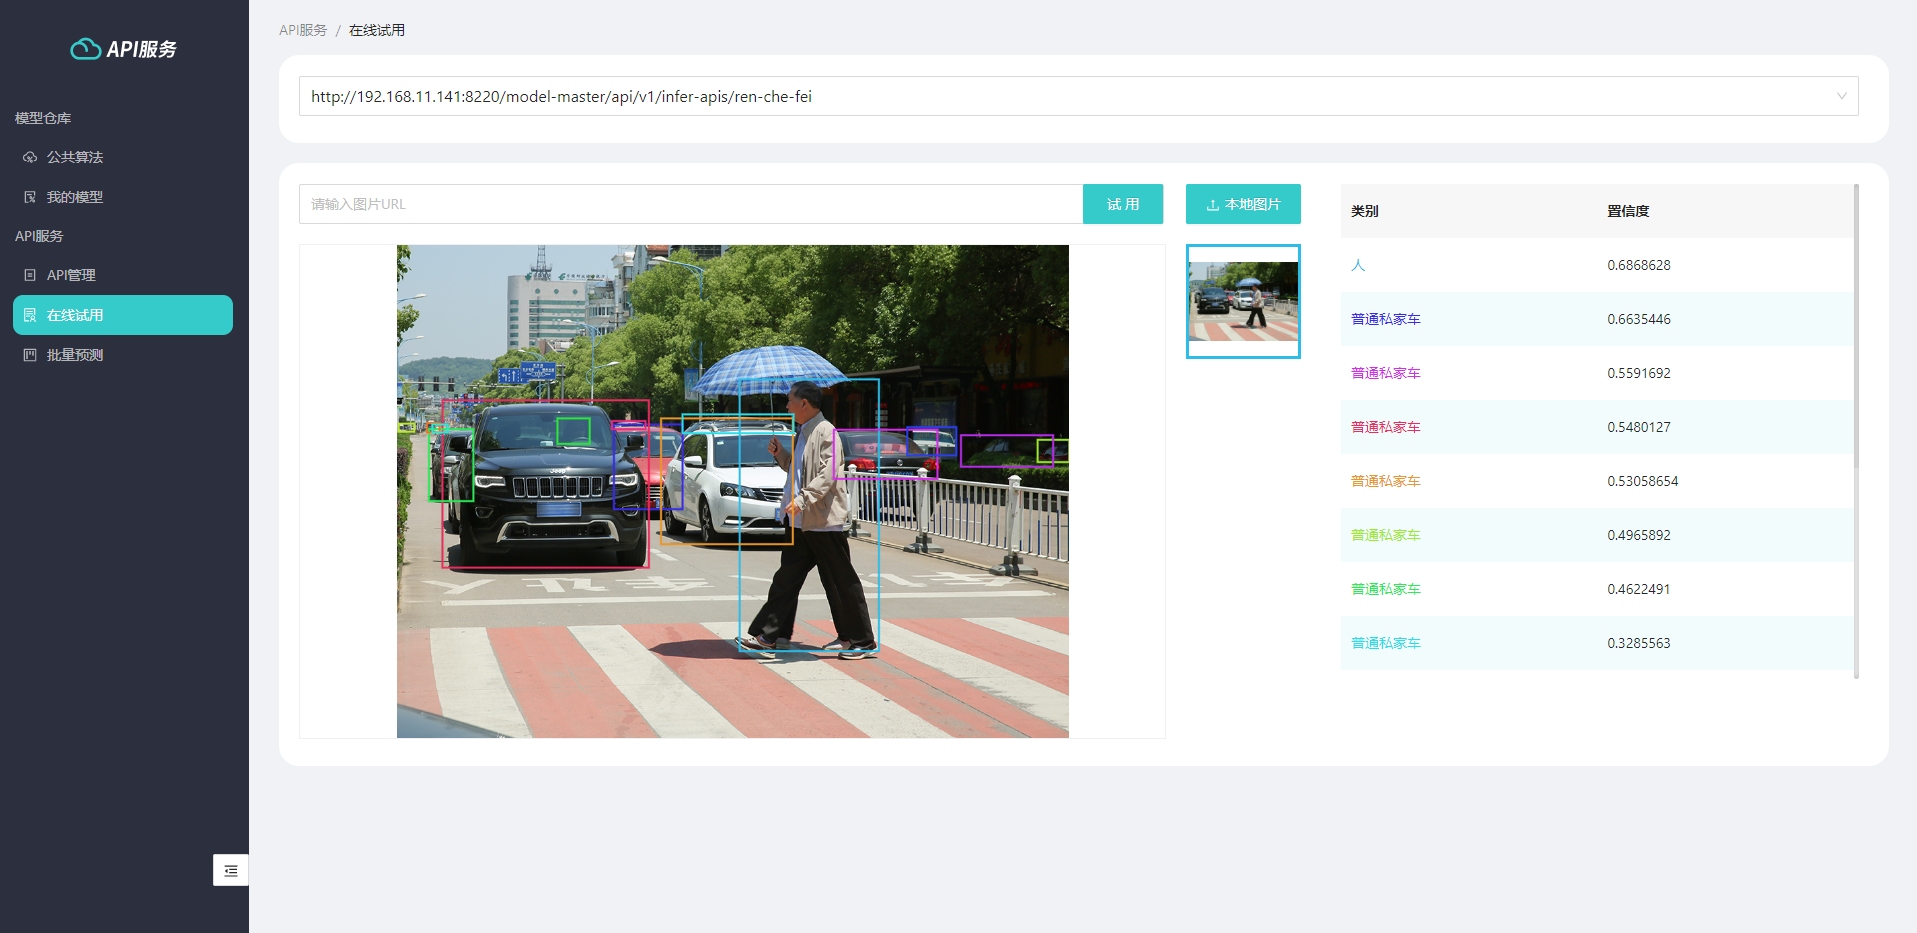Click the API服务 cloud logo icon
The height and width of the screenshot is (933, 1917).
click(x=86, y=49)
